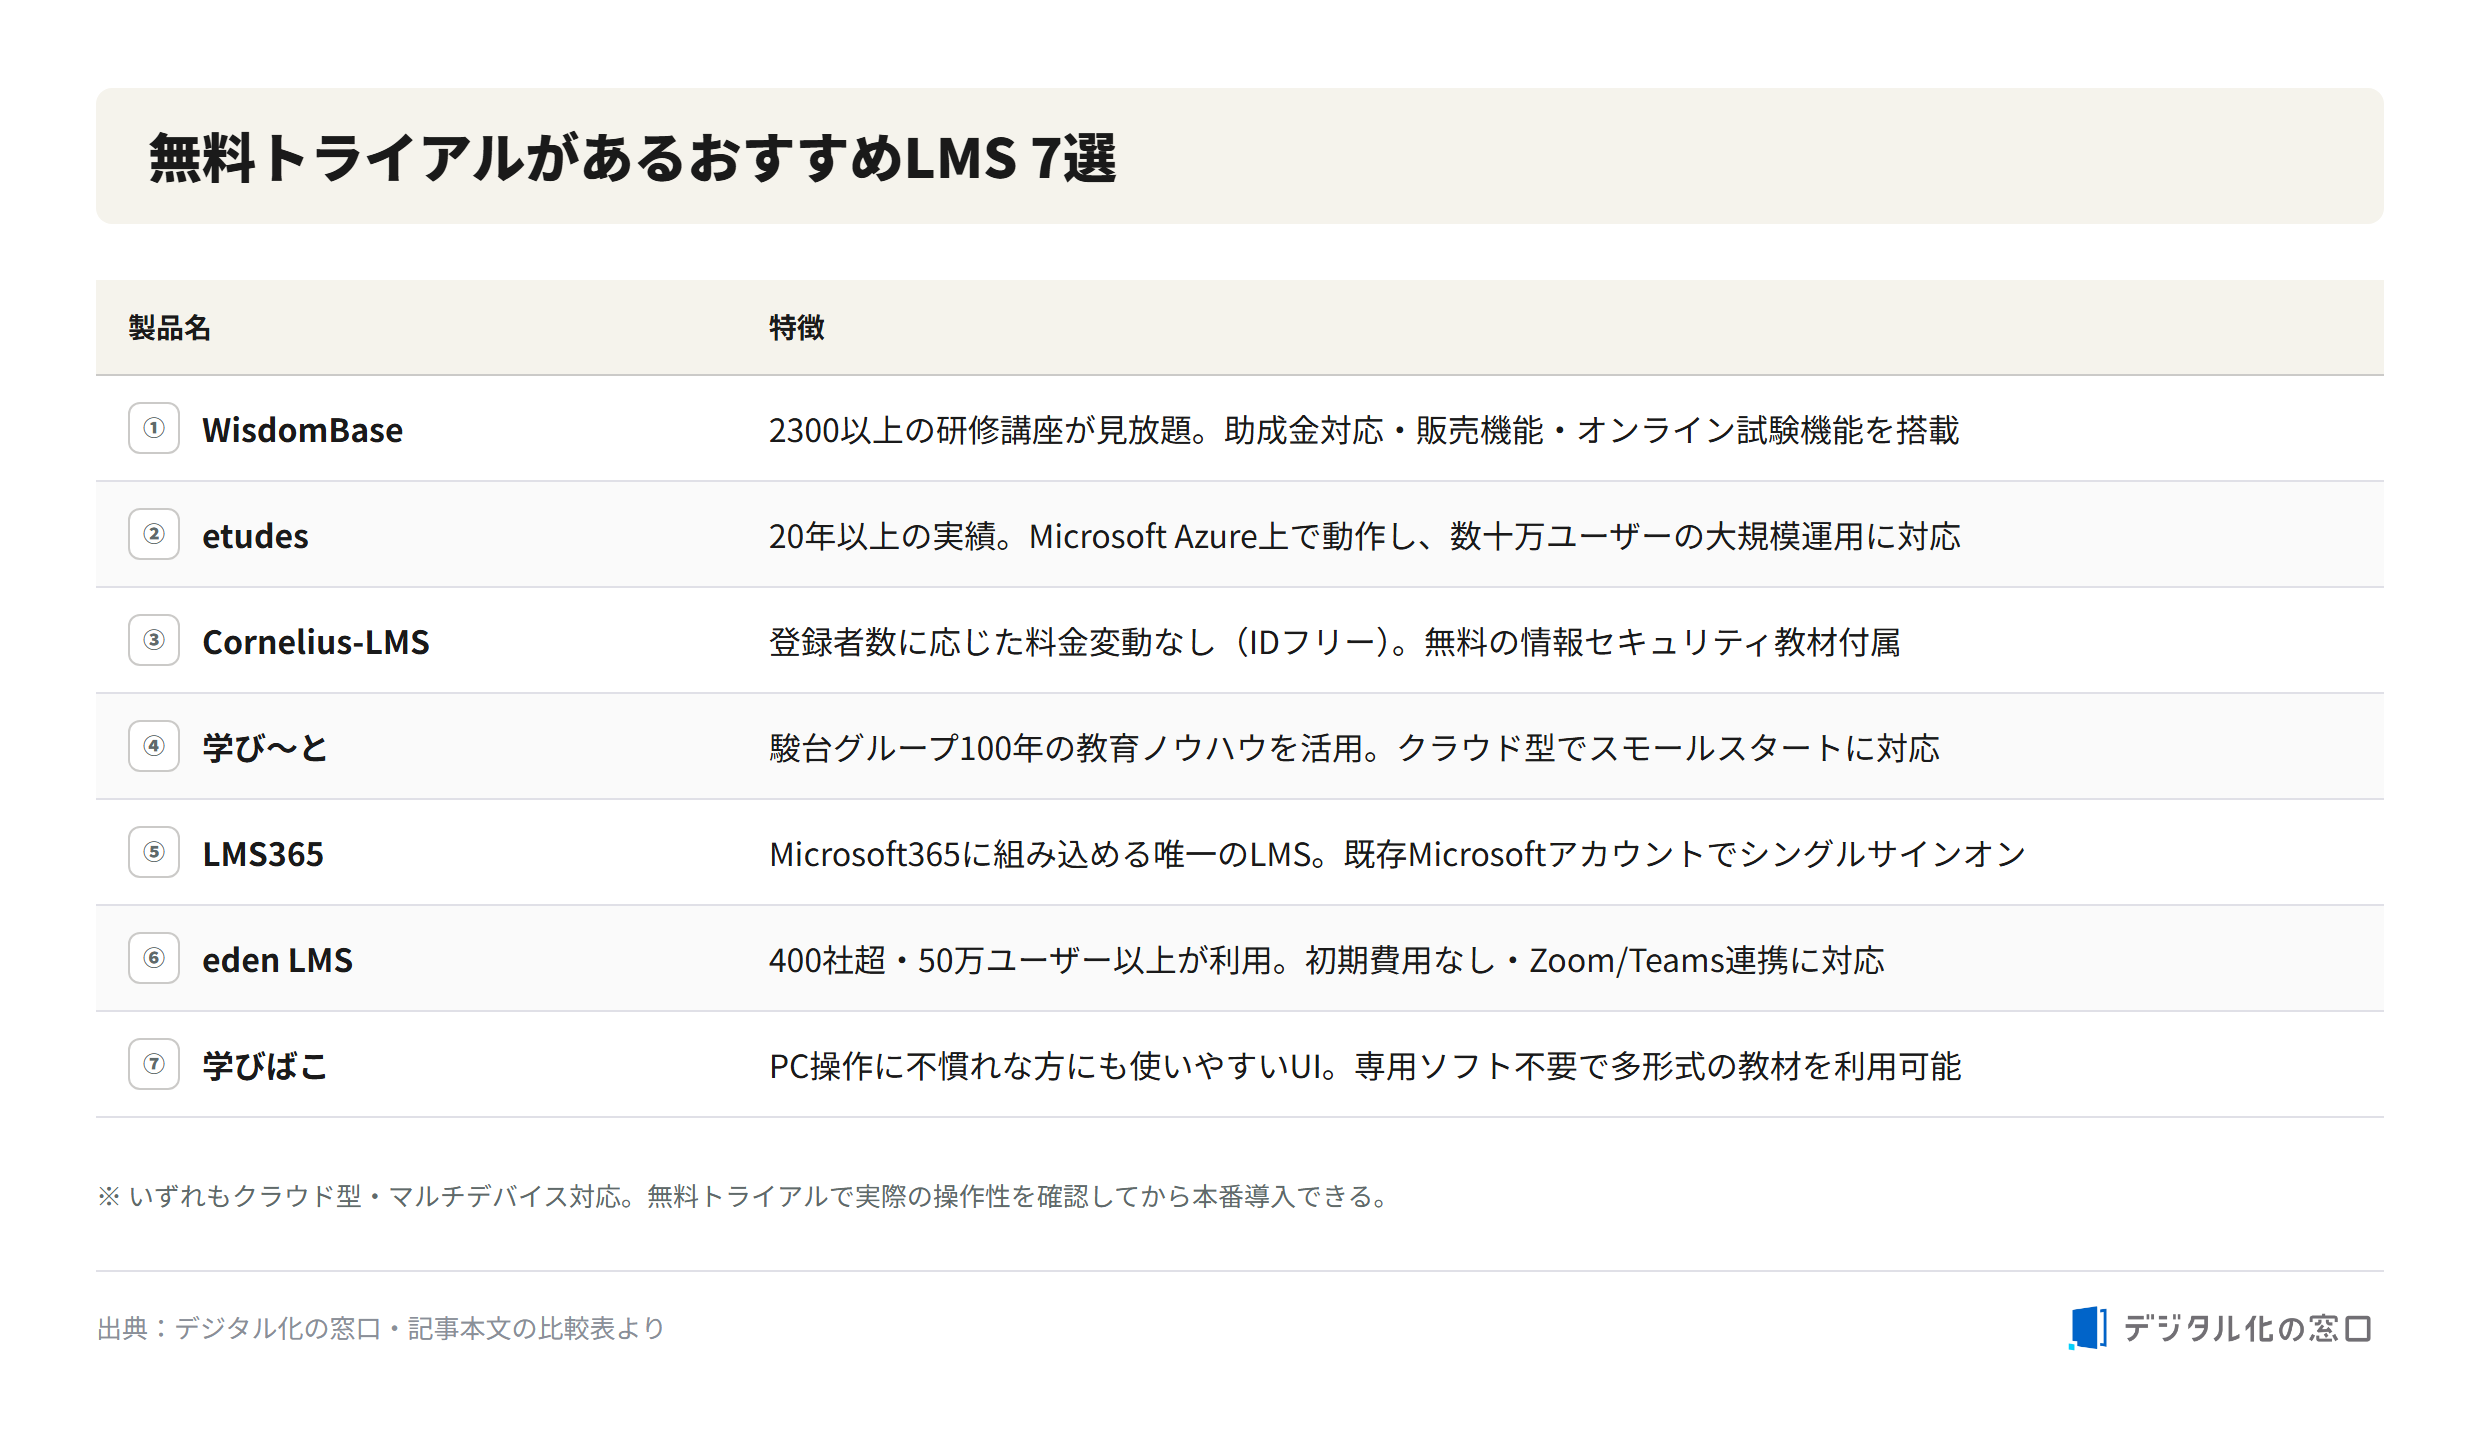Click the source line 出典：デジタル化の窓口
This screenshot has width=2480, height=1444.
click(381, 1328)
